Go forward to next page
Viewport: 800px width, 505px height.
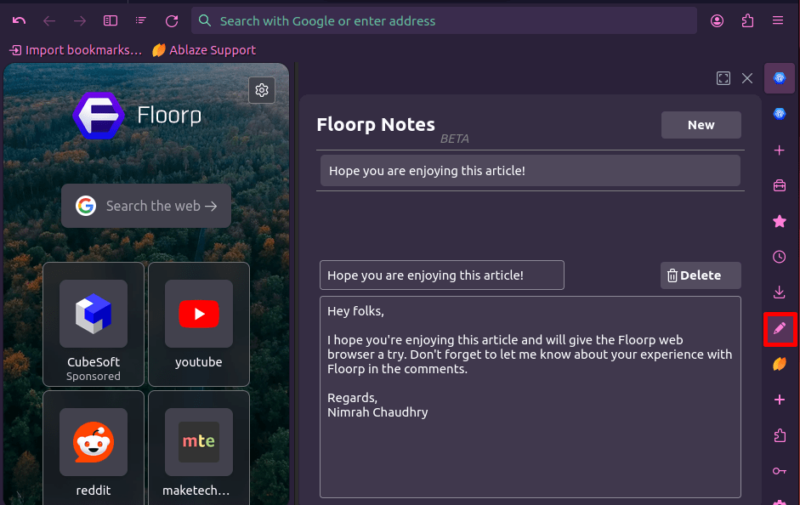click(80, 21)
